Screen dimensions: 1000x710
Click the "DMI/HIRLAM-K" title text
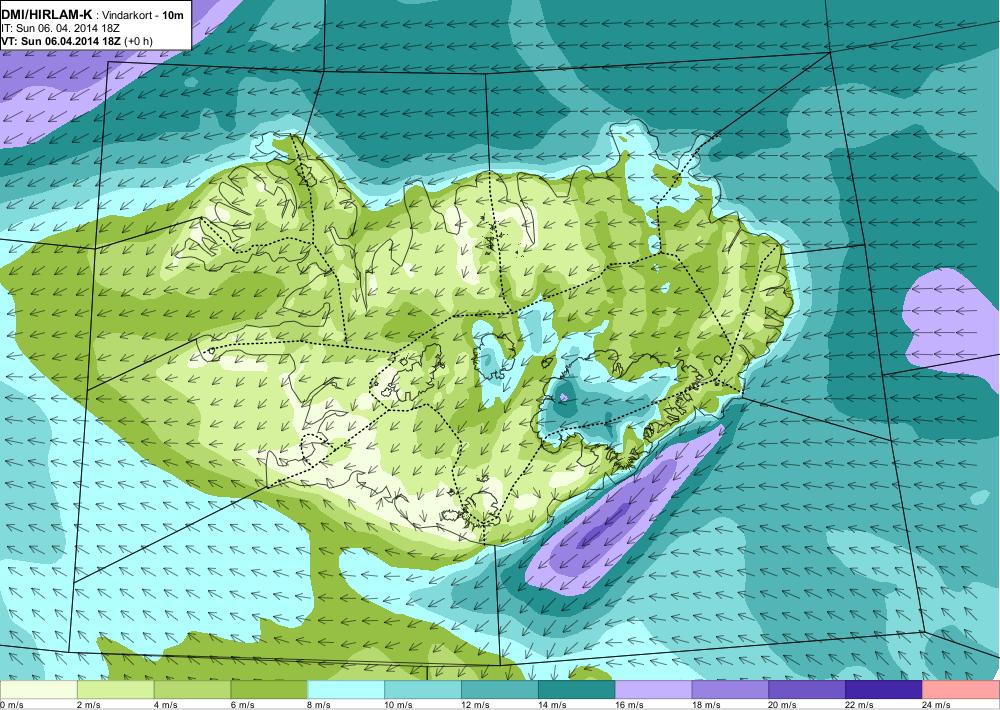pyautogui.click(x=47, y=15)
